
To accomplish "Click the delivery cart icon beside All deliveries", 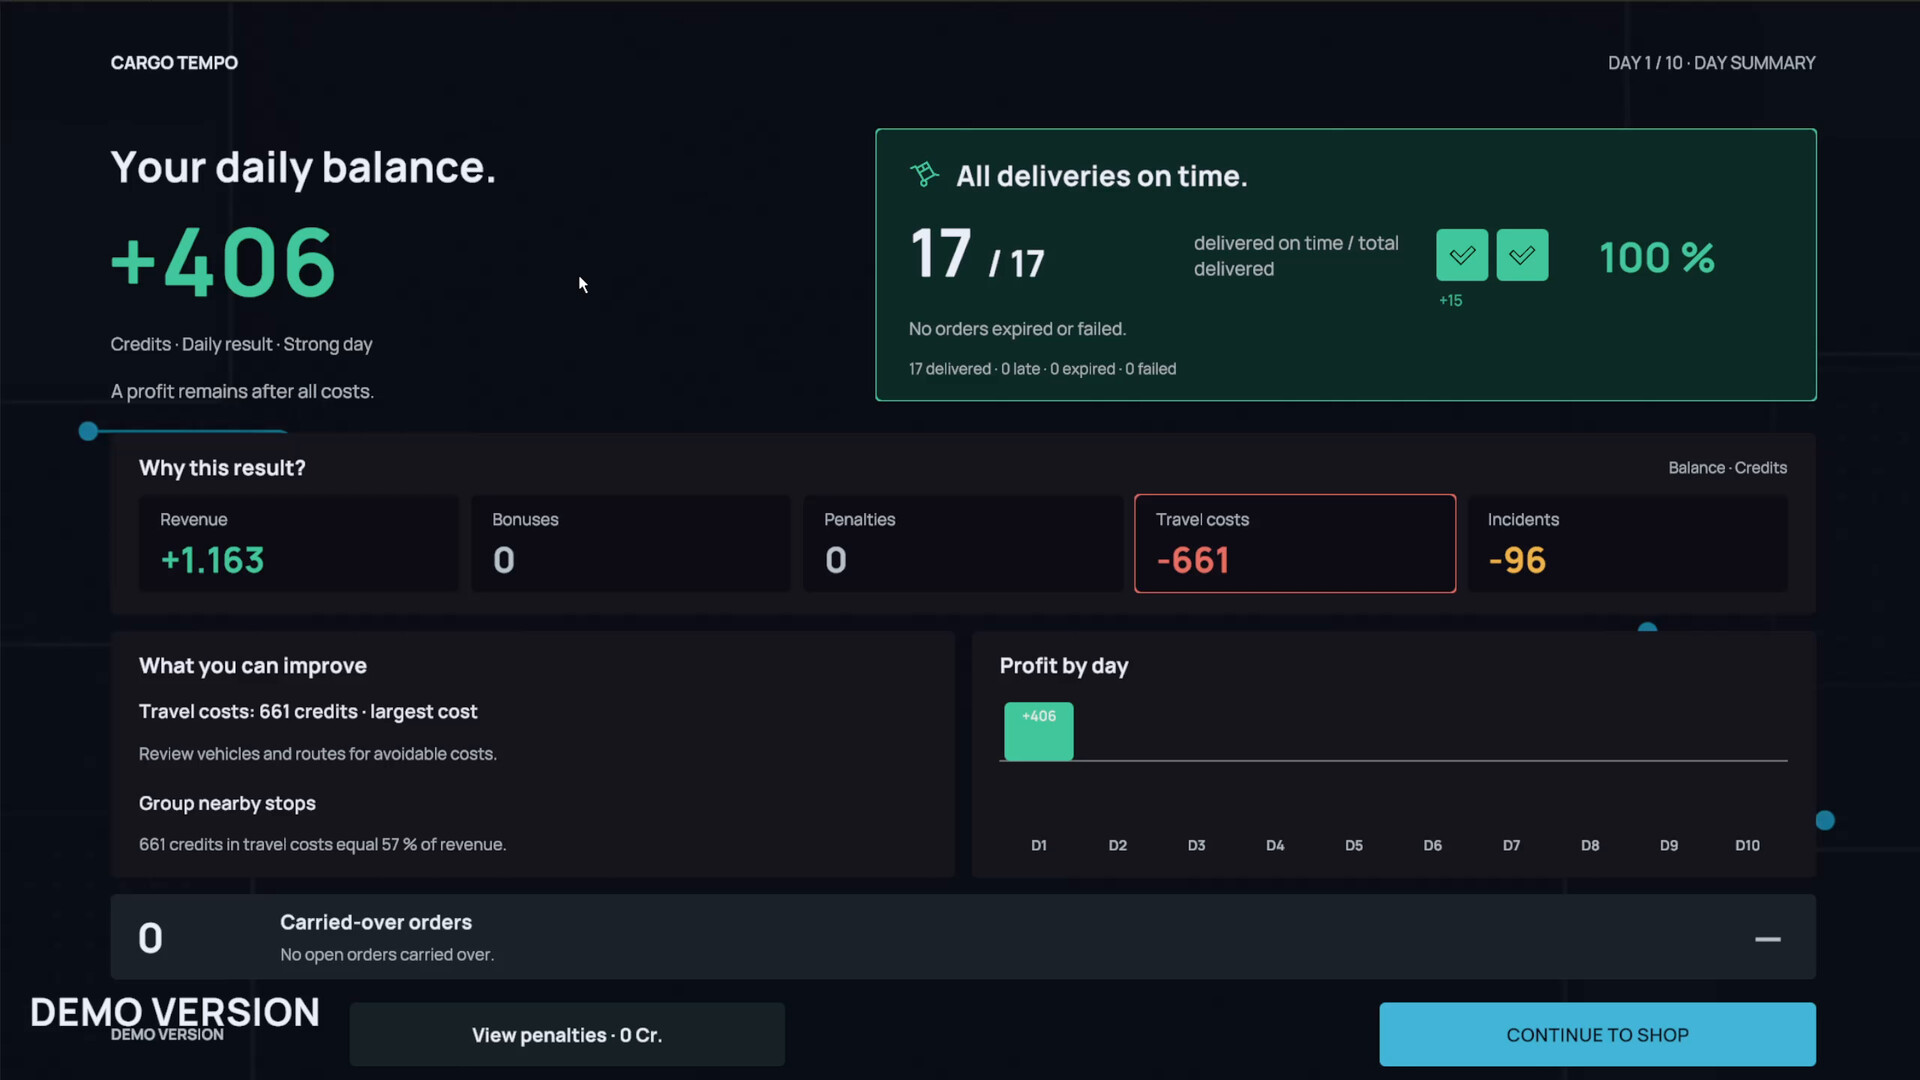I will click(924, 174).
